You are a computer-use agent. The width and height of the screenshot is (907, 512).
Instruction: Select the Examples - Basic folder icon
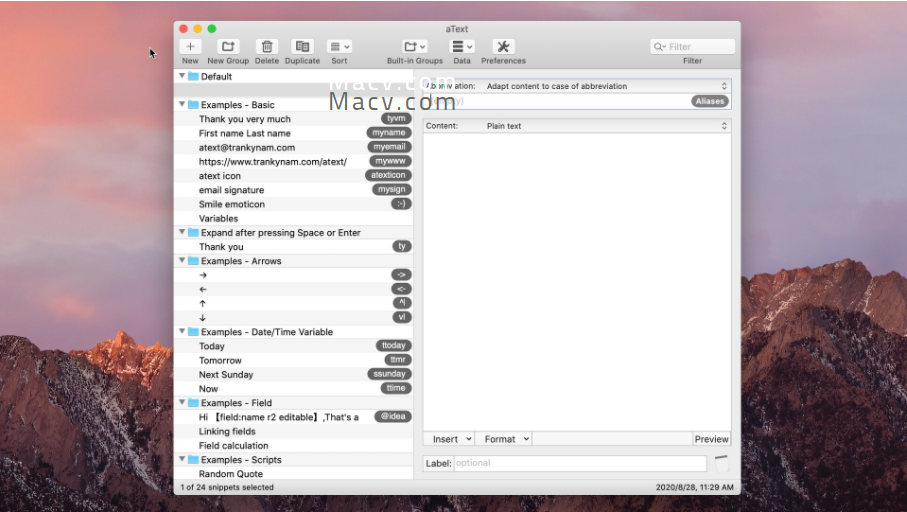click(x=193, y=105)
